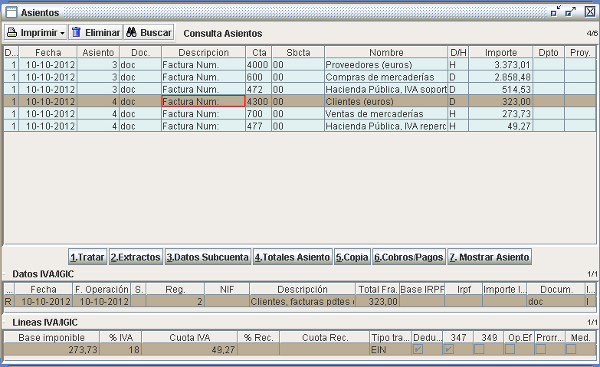Click account cell 472

(x=258, y=89)
